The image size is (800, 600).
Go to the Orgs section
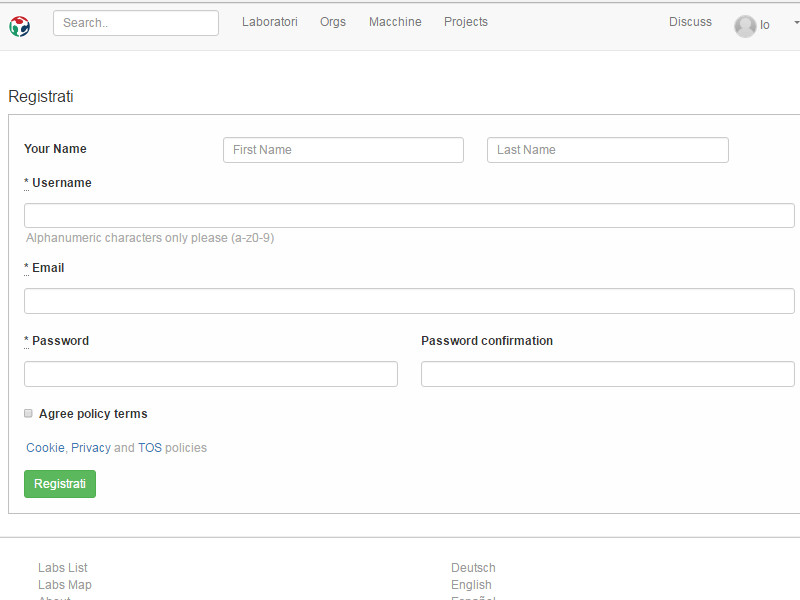point(333,22)
